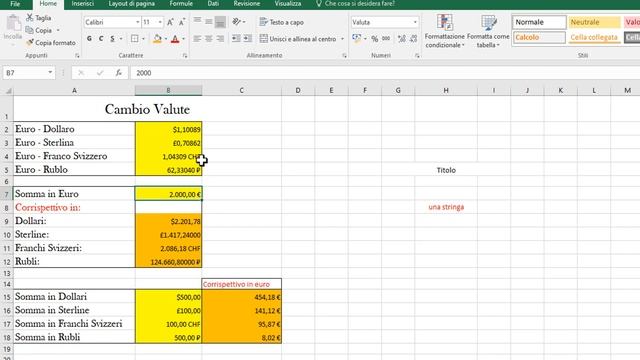Click the formula bar containing 2000

(x=384, y=73)
